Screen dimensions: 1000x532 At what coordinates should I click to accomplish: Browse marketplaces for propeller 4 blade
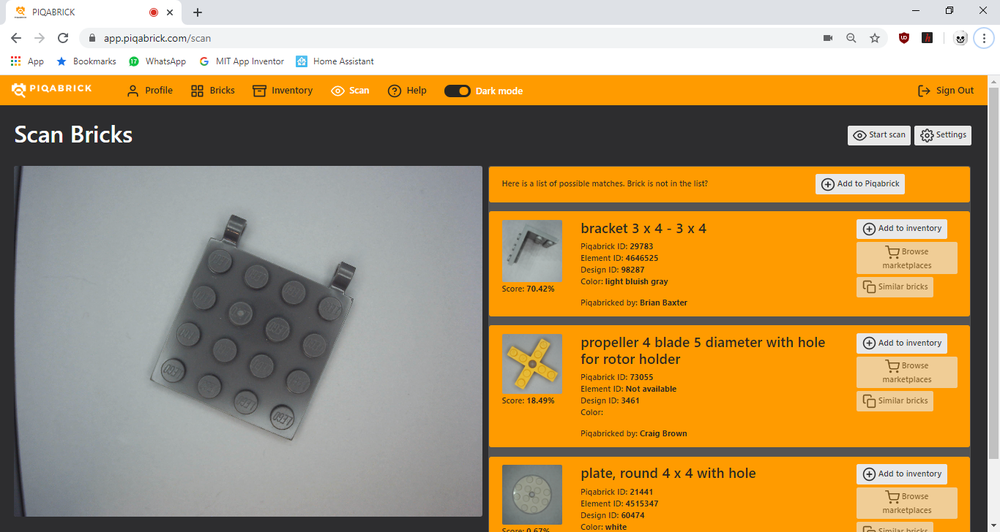[x=907, y=373]
